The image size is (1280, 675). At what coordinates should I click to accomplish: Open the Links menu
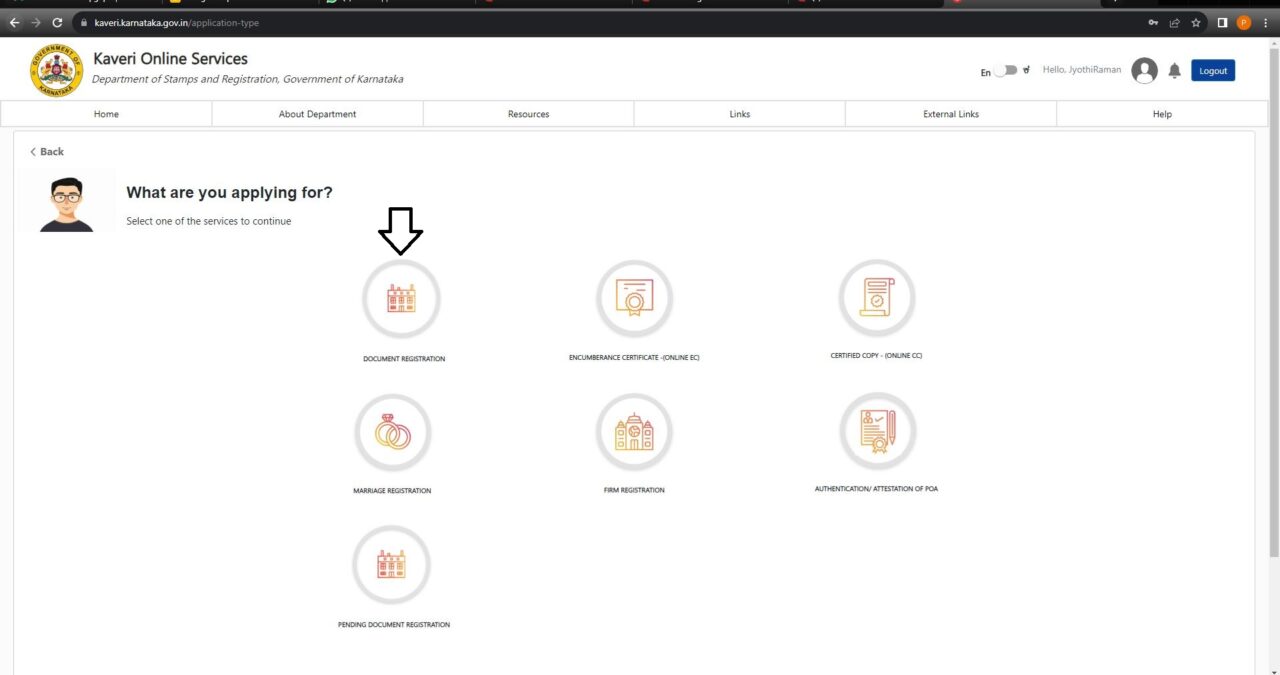(x=739, y=114)
